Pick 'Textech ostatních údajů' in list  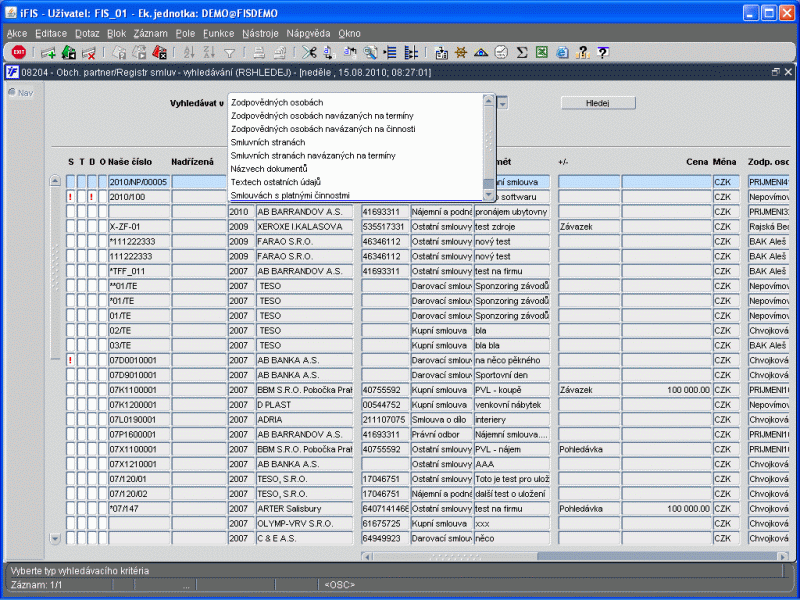click(278, 182)
